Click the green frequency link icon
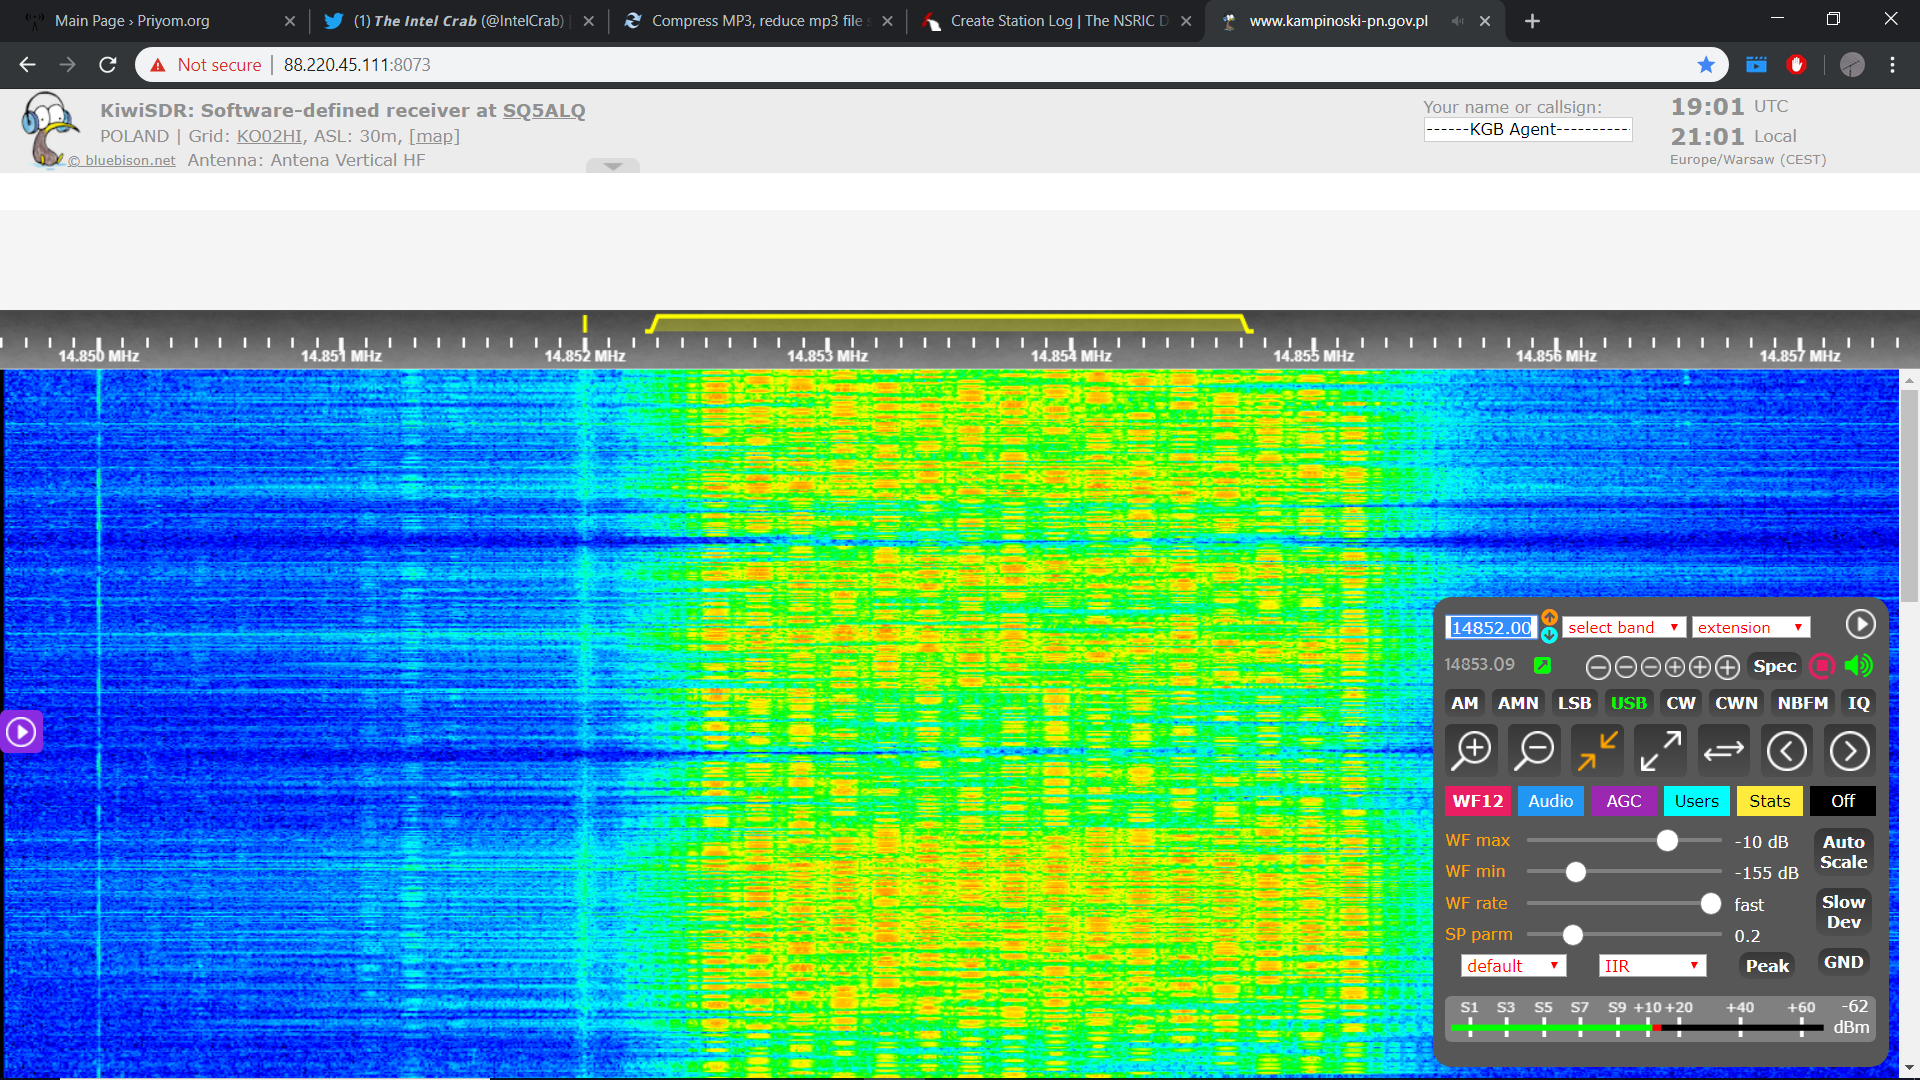The image size is (1920, 1080). coord(1542,665)
